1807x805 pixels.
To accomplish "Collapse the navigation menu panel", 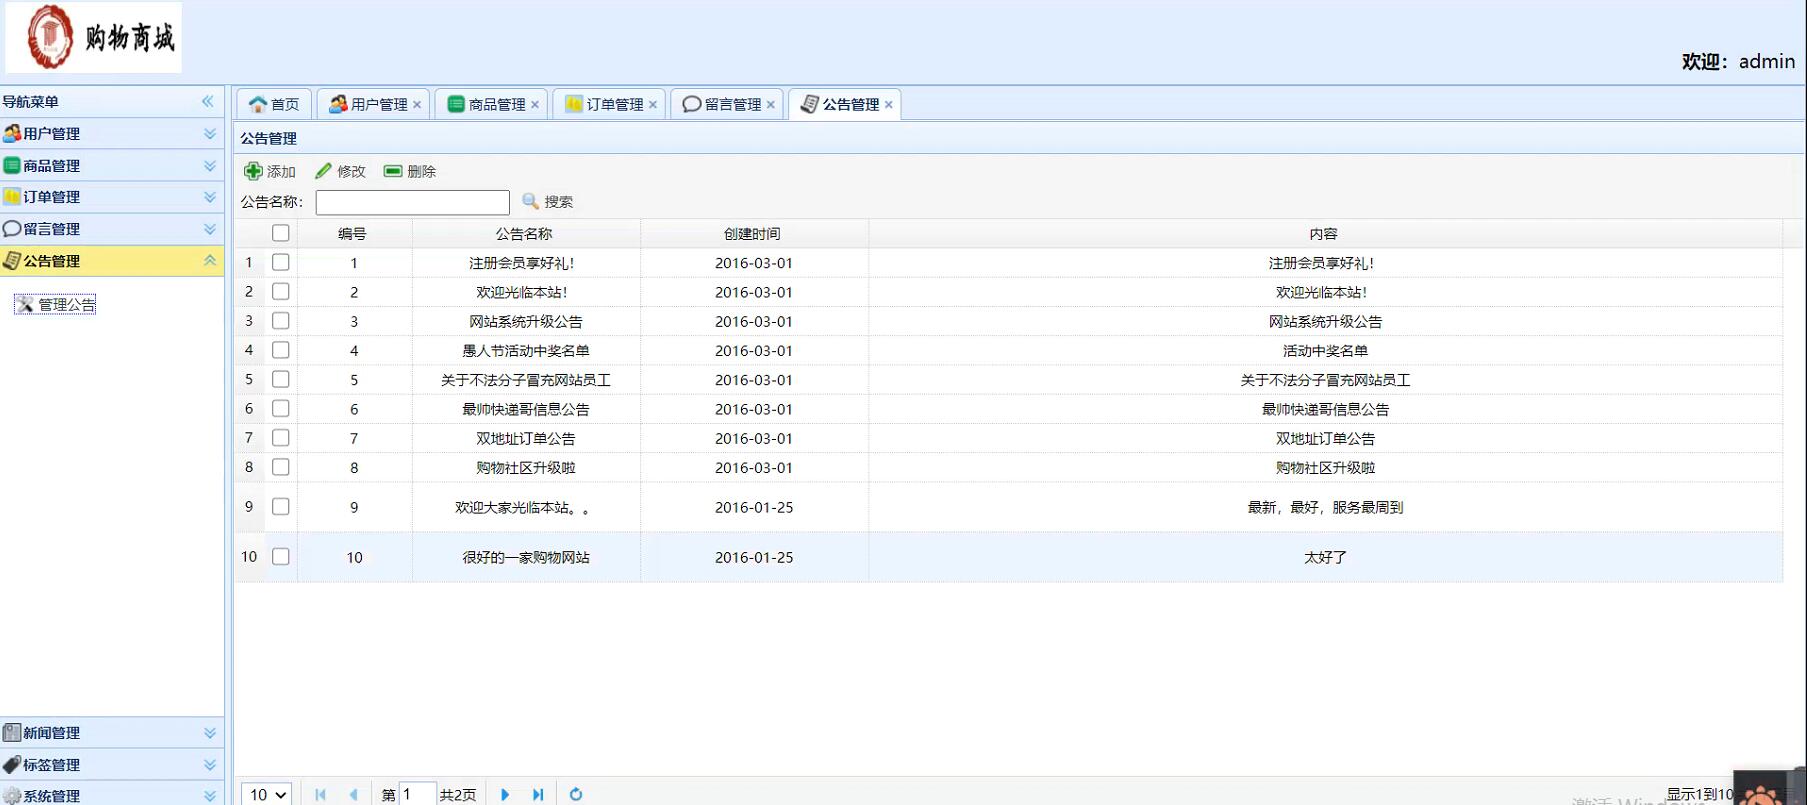I will 208,101.
